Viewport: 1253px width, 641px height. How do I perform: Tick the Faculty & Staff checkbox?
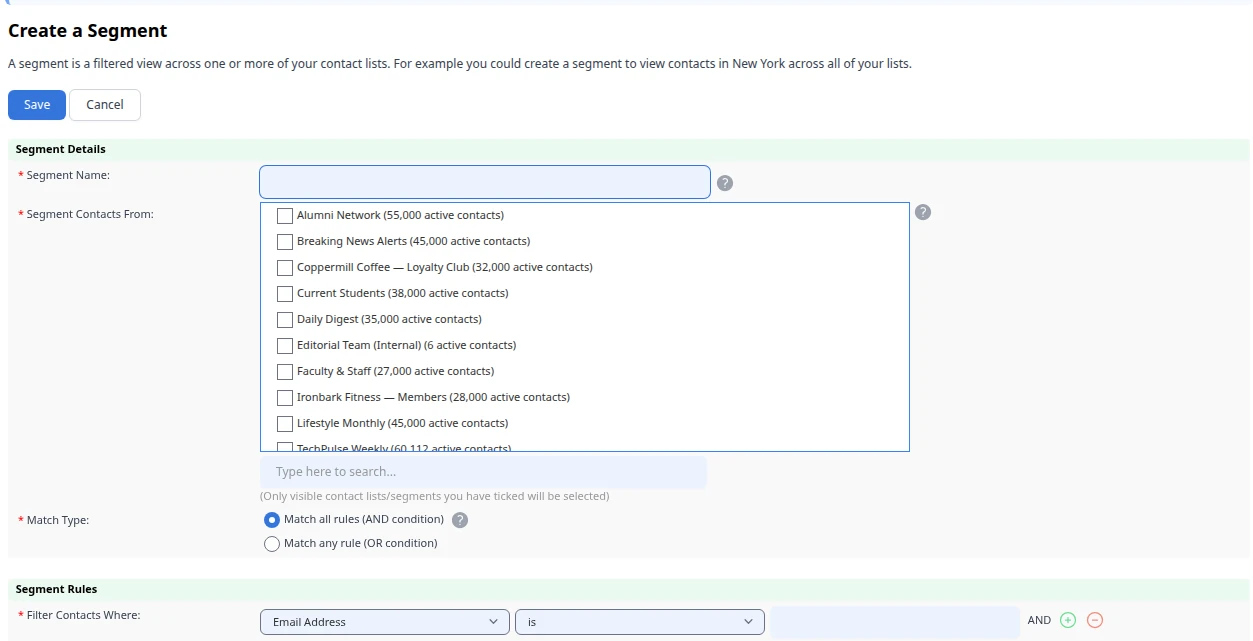[x=285, y=372]
